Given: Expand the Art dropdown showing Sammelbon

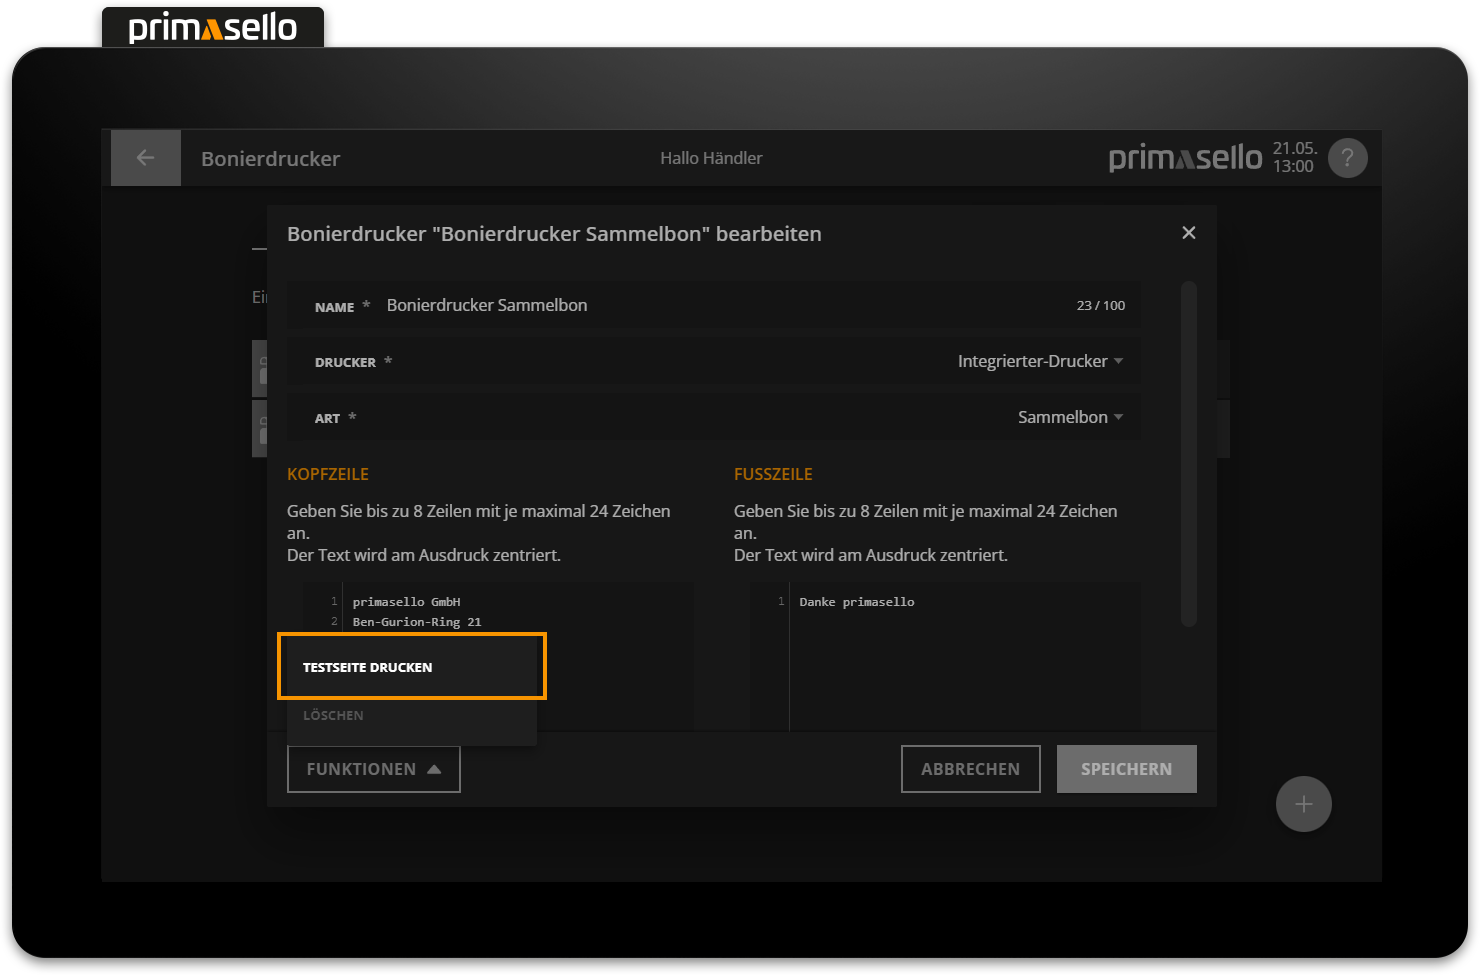Looking at the screenshot, I should tap(1069, 417).
